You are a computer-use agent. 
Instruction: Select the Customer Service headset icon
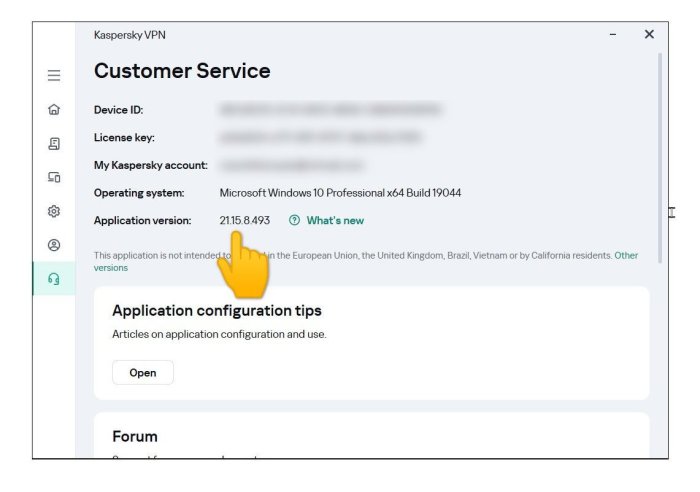pos(54,279)
